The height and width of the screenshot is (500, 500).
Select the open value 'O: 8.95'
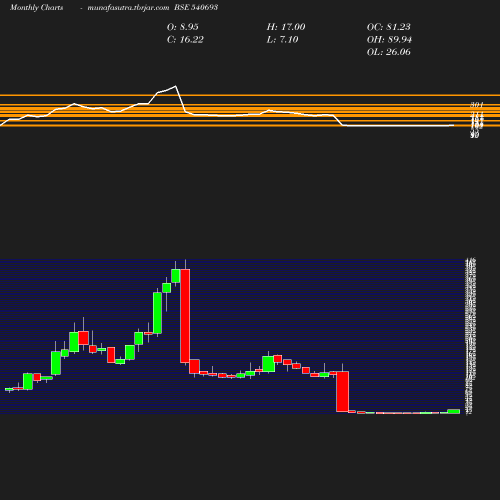click(x=183, y=27)
